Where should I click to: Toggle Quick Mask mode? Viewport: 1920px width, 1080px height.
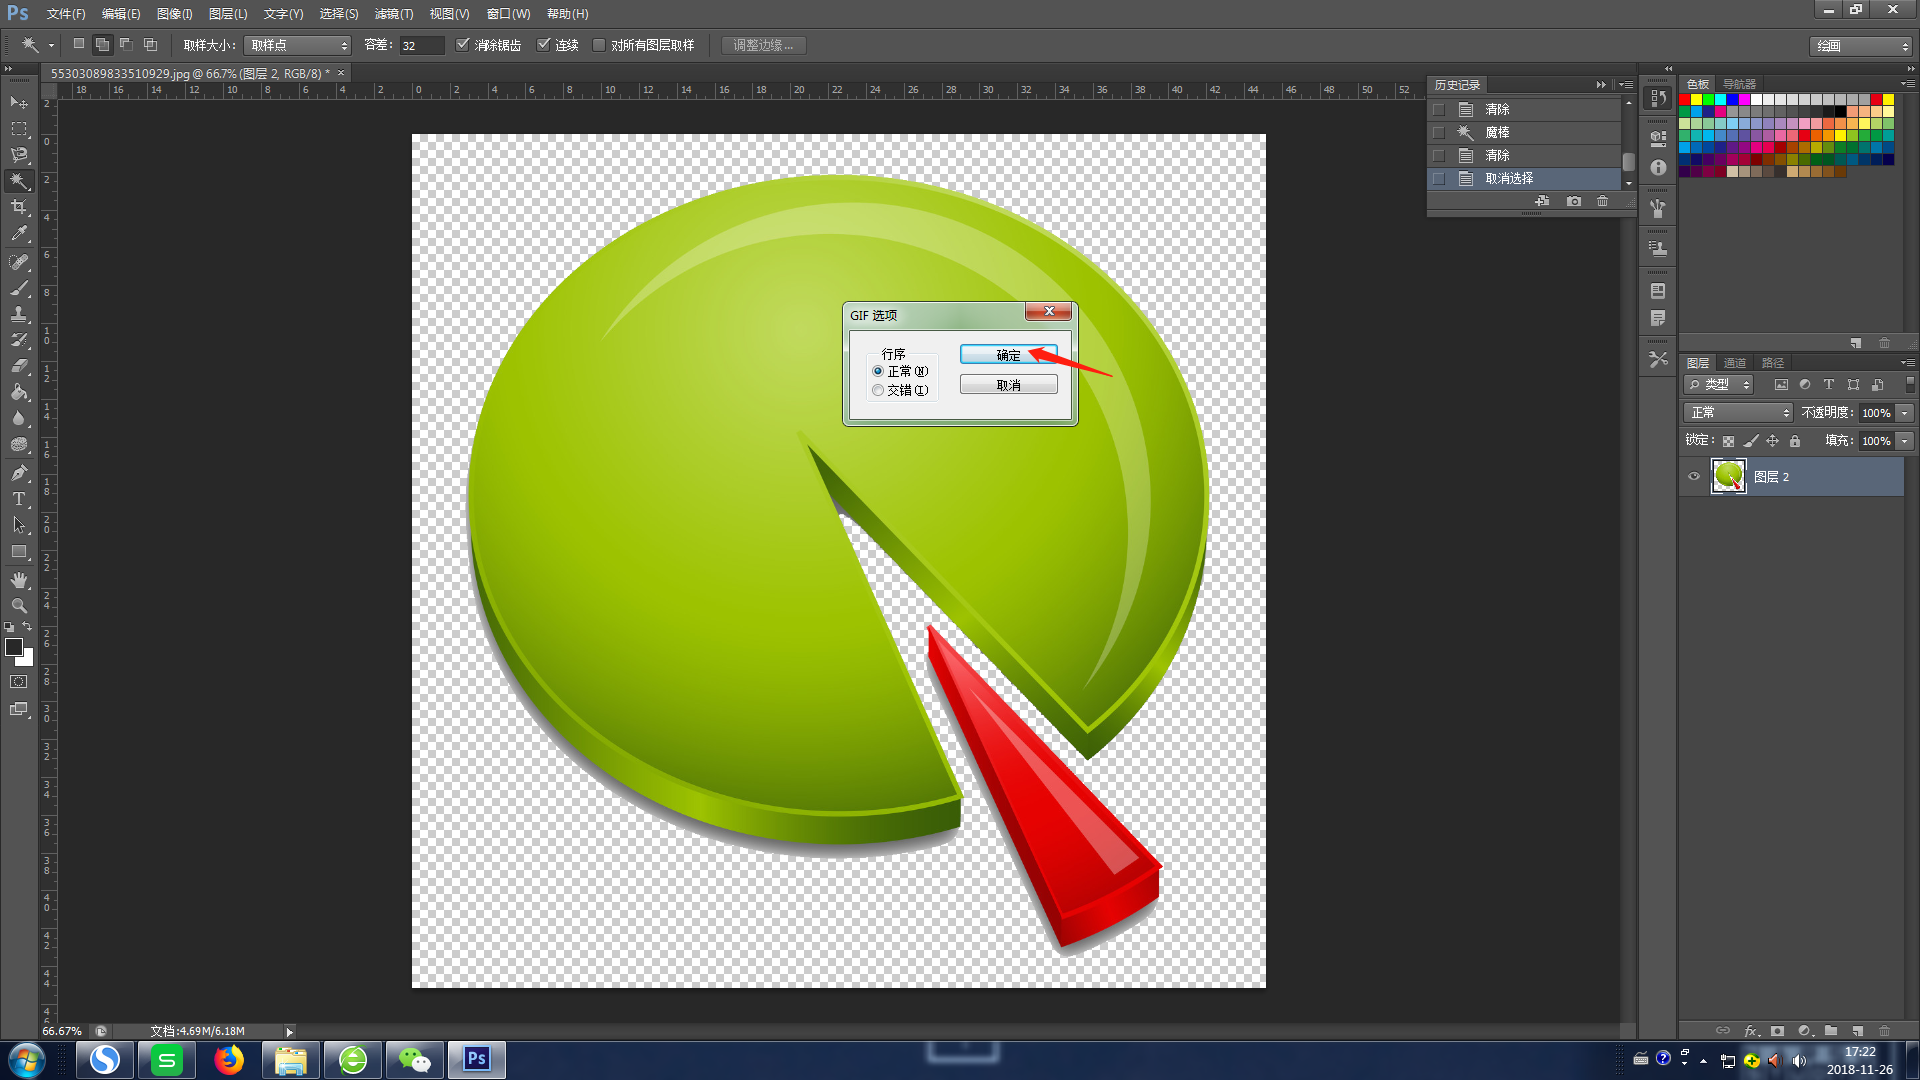point(19,682)
